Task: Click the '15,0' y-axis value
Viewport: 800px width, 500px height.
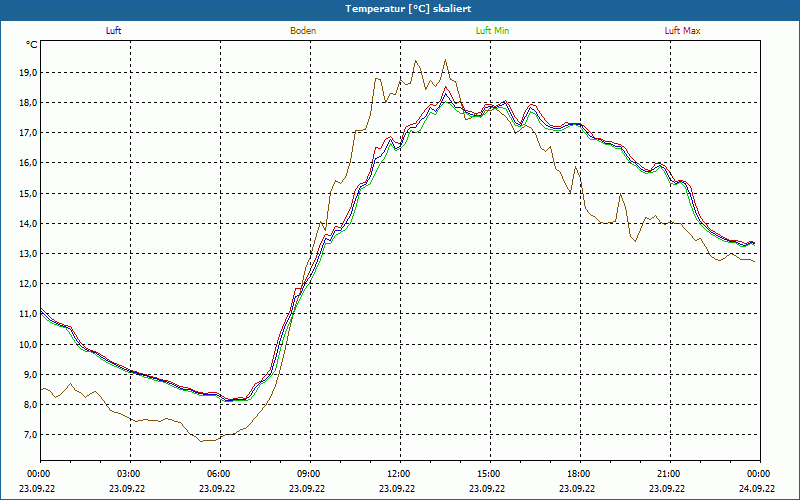Action: 29,193
